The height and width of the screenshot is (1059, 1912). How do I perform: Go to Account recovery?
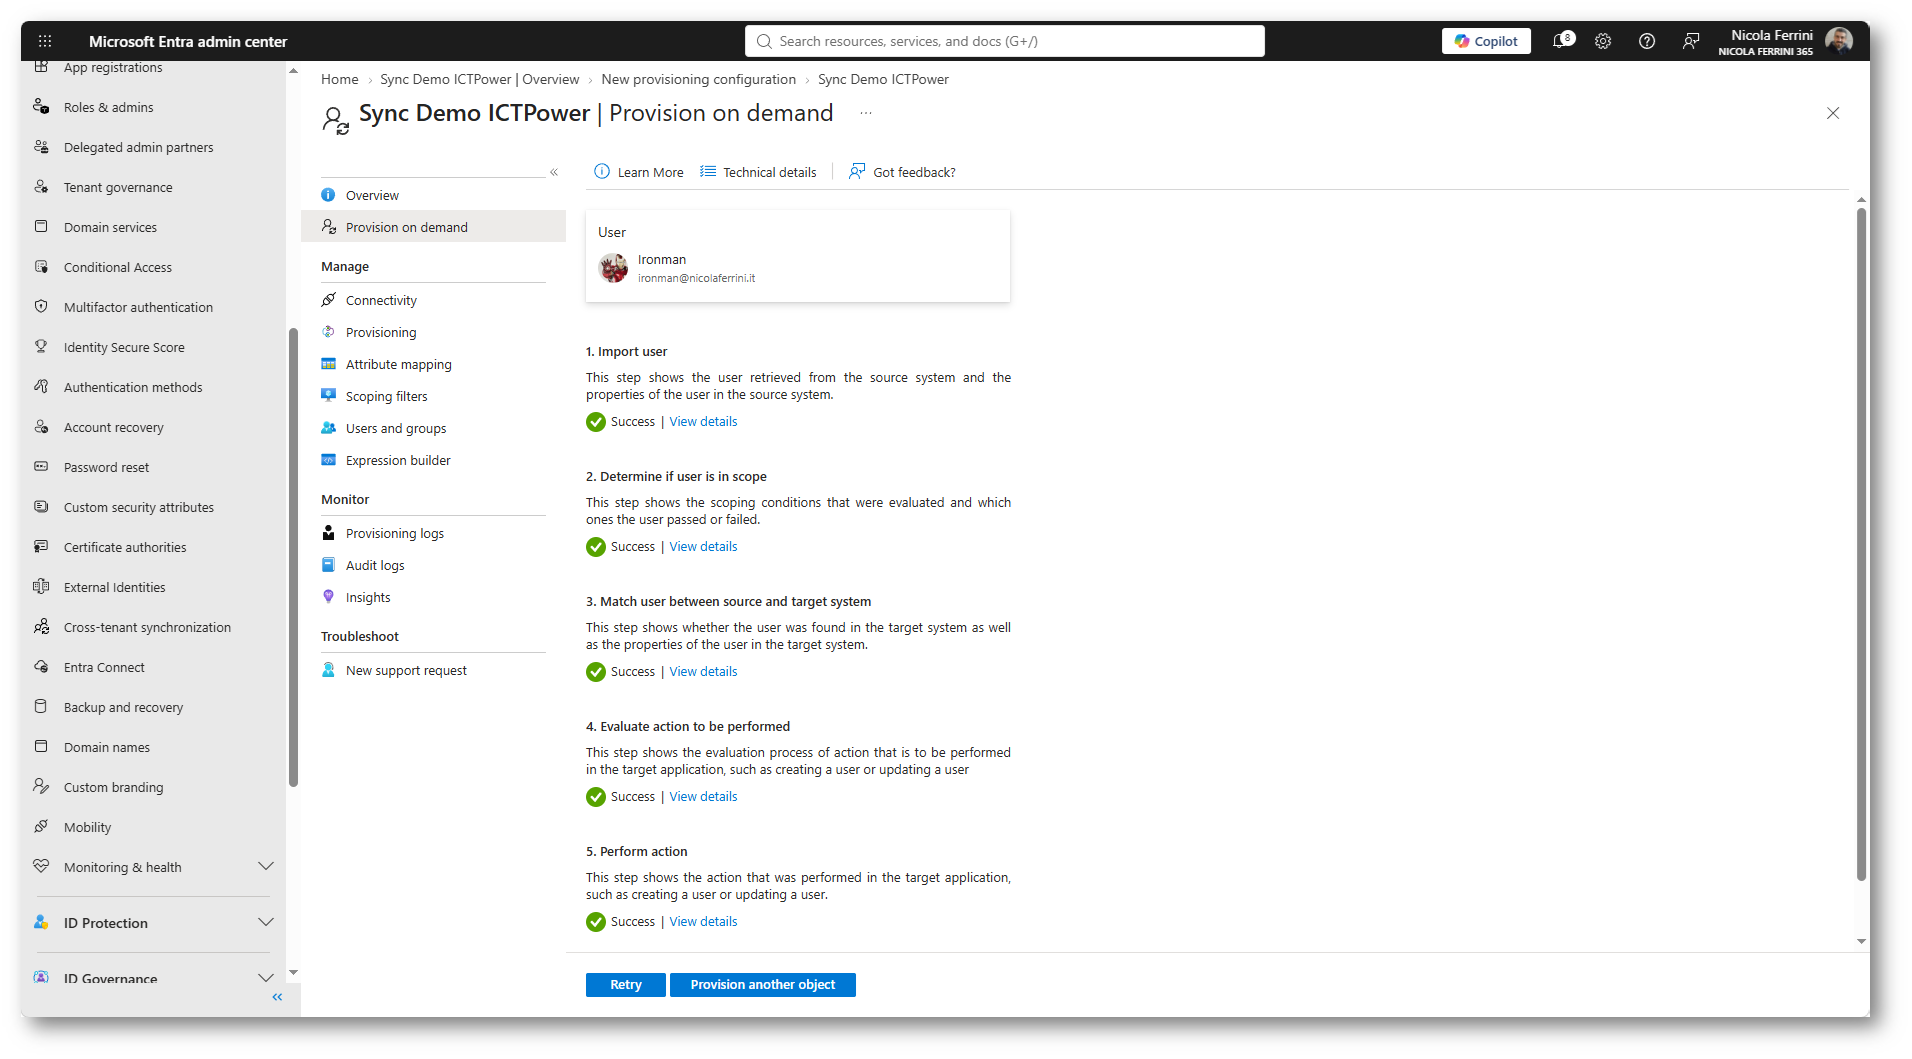click(x=114, y=427)
